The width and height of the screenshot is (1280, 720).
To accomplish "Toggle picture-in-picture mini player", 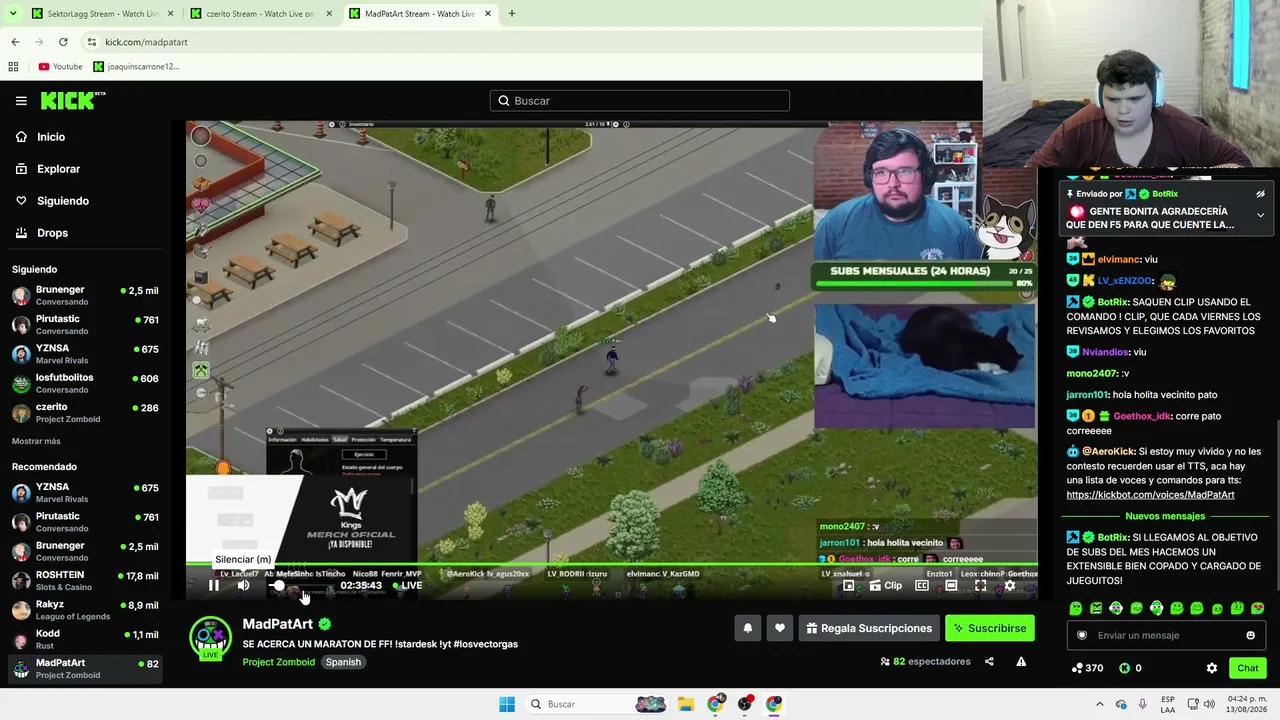I will [x=848, y=586].
